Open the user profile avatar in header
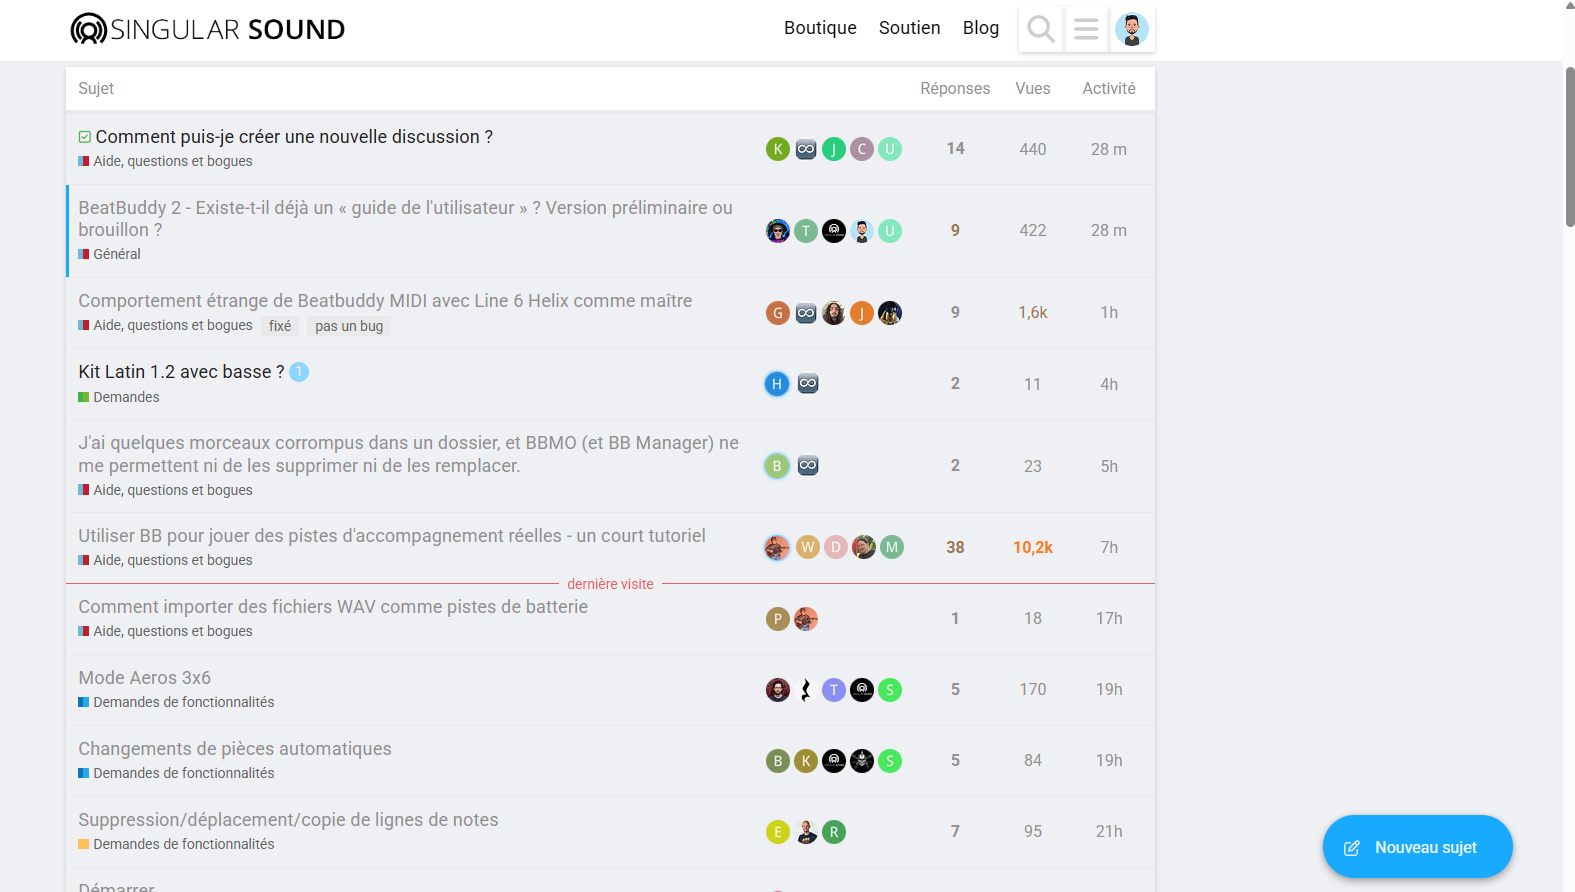Image resolution: width=1575 pixels, height=892 pixels. [1132, 29]
